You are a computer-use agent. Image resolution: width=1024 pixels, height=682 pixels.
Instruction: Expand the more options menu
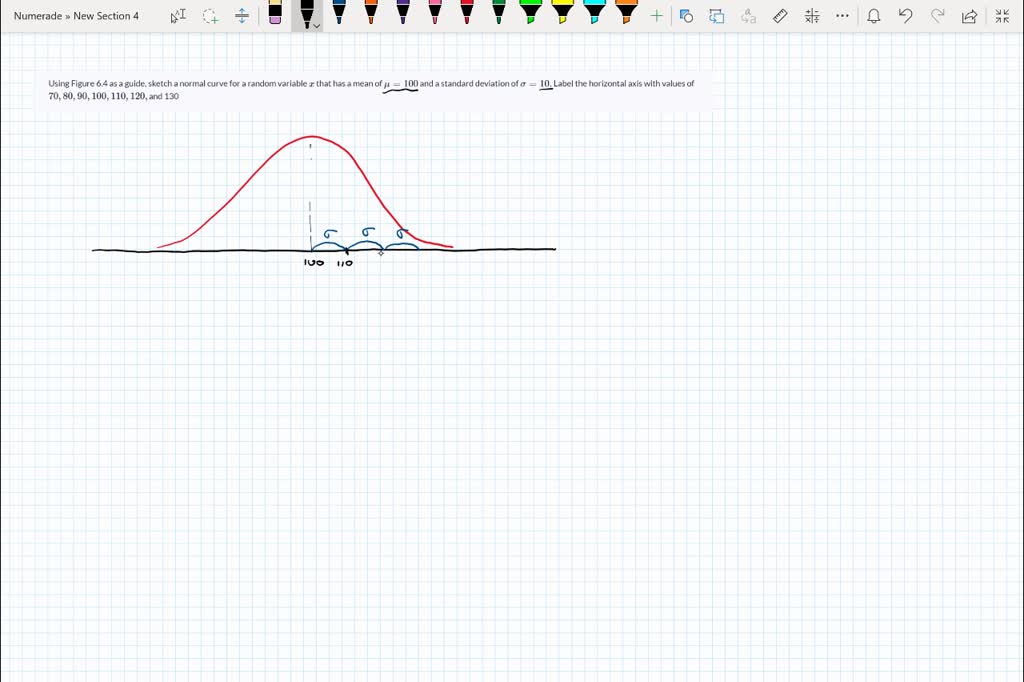[x=841, y=16]
